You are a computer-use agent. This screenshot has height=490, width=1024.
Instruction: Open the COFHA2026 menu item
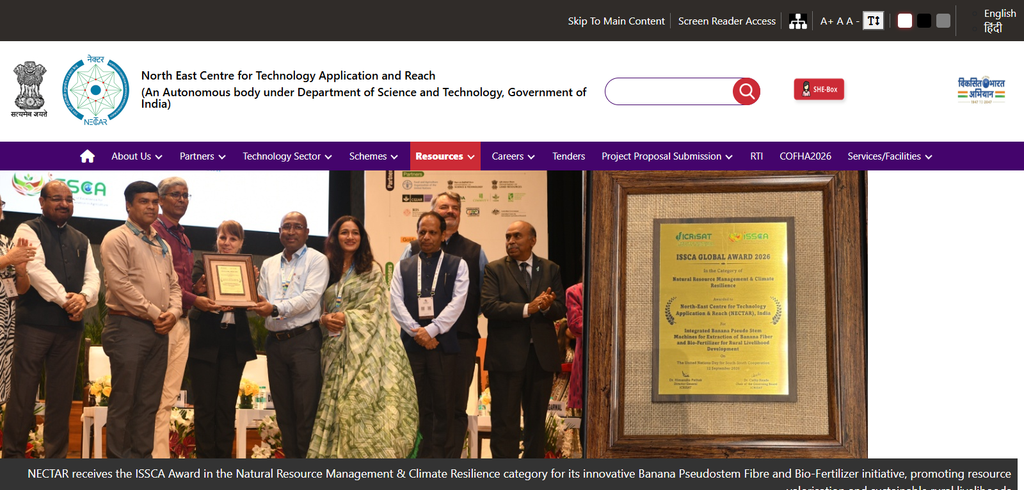[x=805, y=156]
